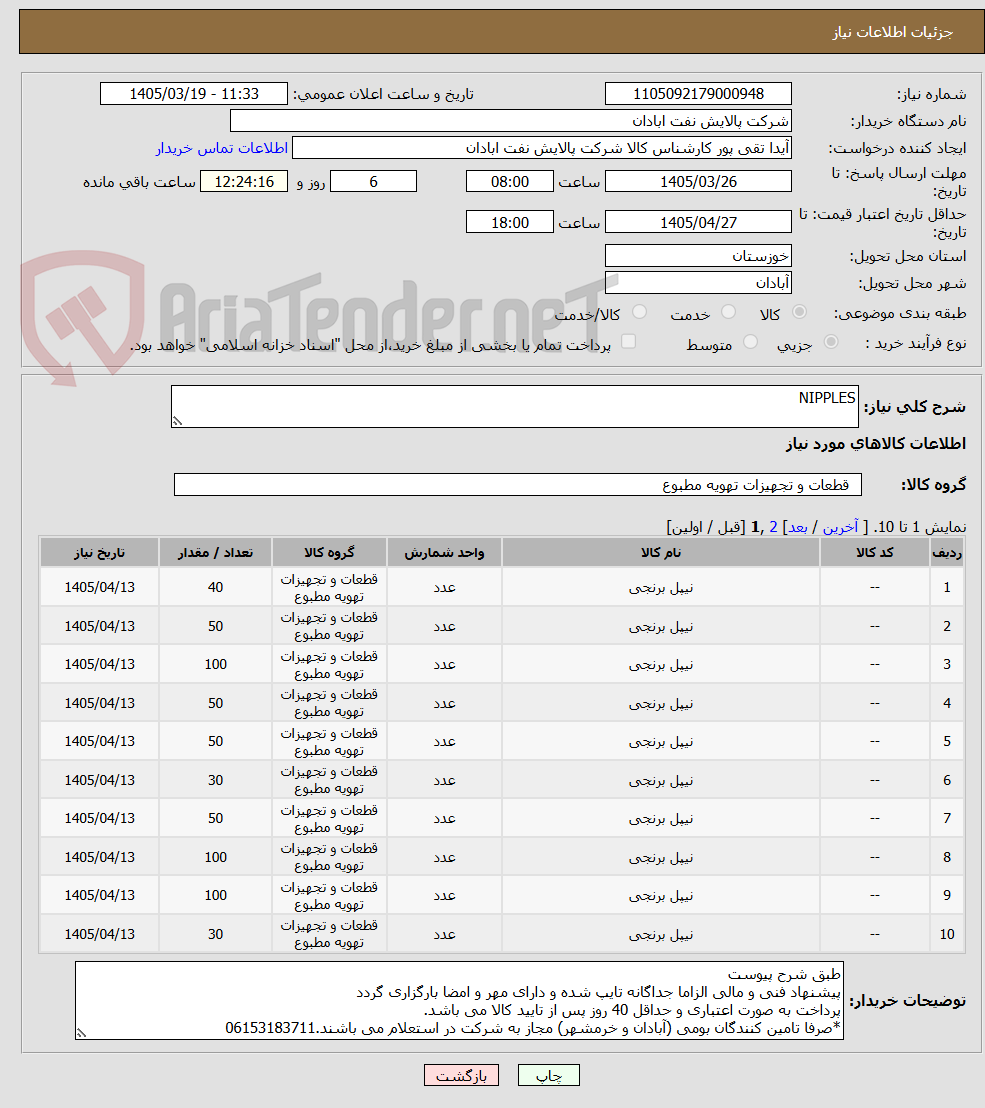Click نیپل برنجی in row 3
985x1108 pixels.
[661, 665]
